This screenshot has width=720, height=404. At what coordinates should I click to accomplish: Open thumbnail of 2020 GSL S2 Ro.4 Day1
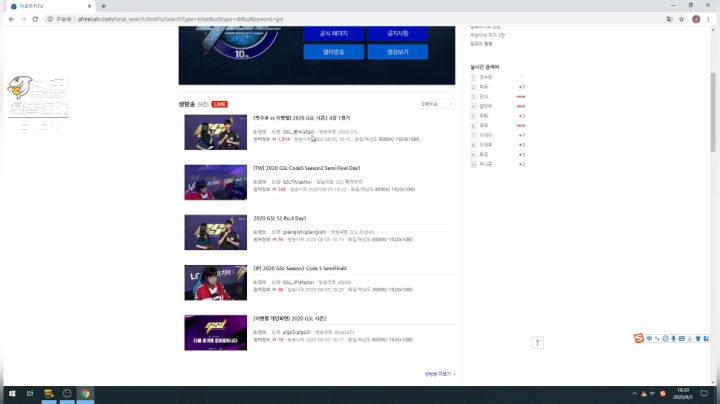(x=215, y=232)
